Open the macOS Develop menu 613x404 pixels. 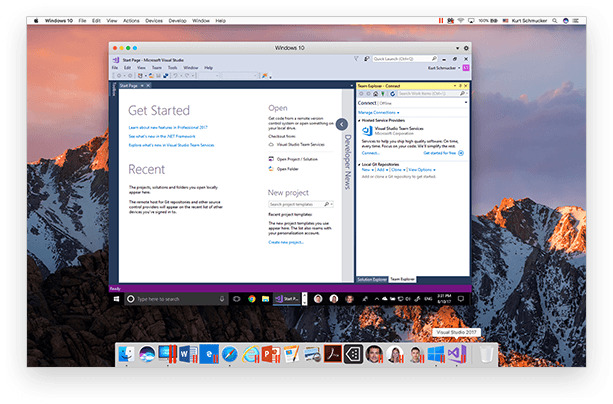pos(177,21)
